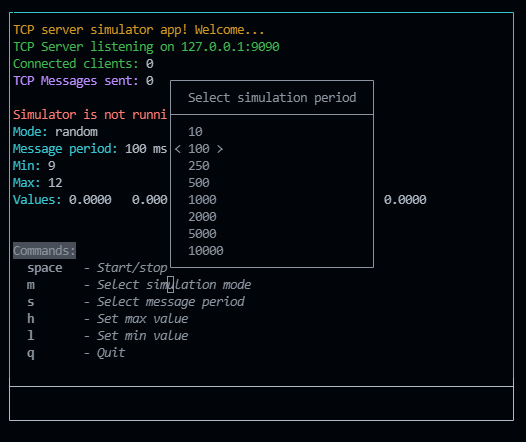Click the 's - Select message period' command
Screen dimensions: 526x442
[x=136, y=302]
